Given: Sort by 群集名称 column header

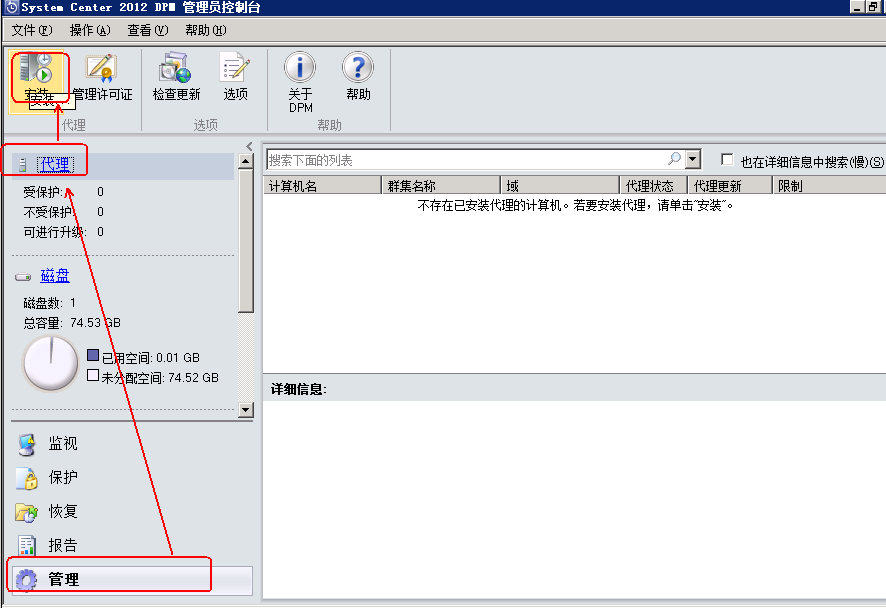Looking at the screenshot, I should (x=441, y=185).
